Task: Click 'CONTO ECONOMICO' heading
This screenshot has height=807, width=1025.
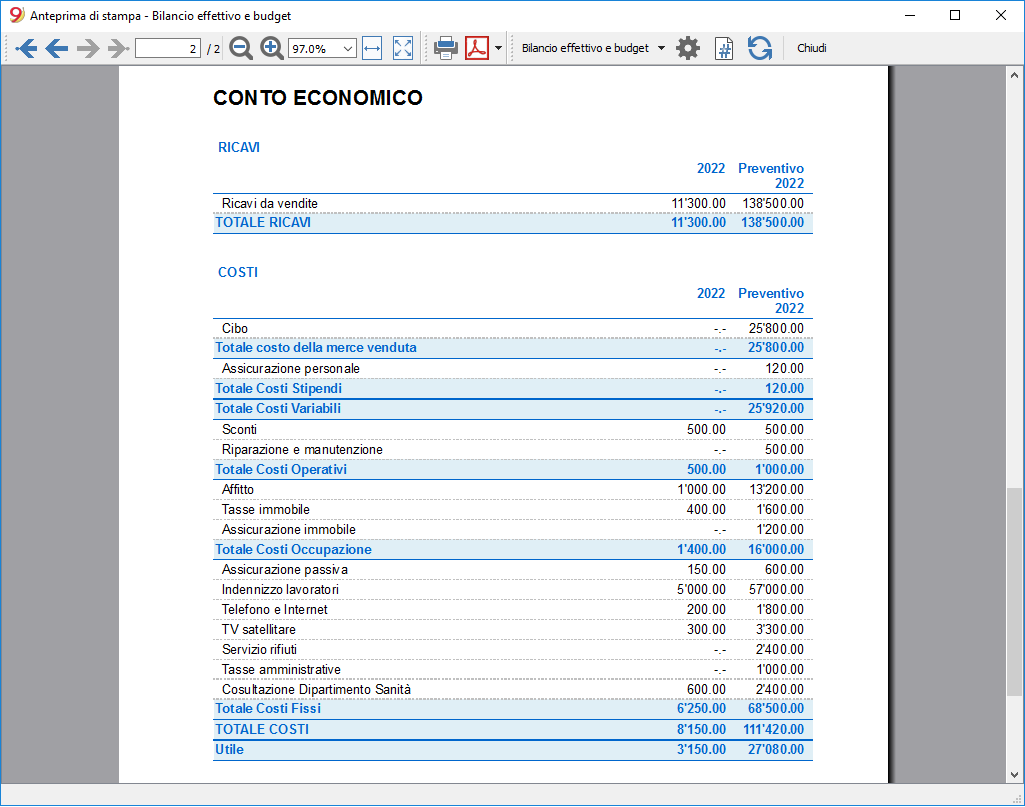Action: point(318,98)
